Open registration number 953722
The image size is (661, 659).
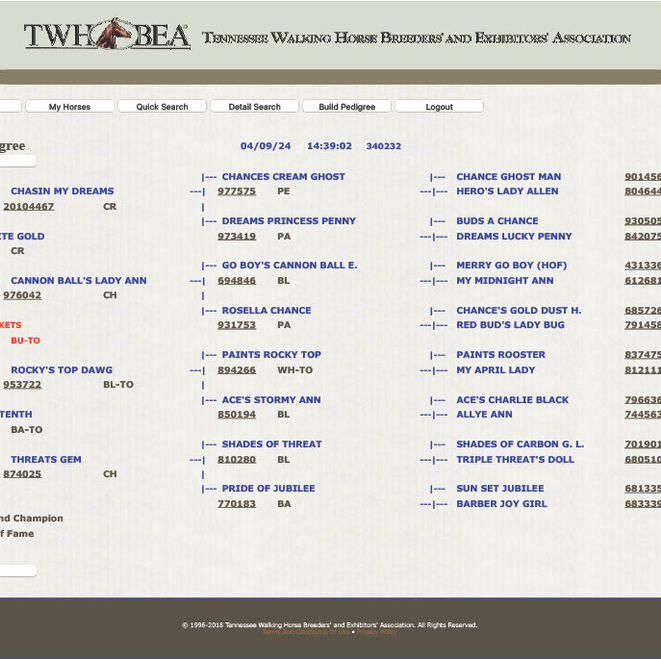(22, 385)
